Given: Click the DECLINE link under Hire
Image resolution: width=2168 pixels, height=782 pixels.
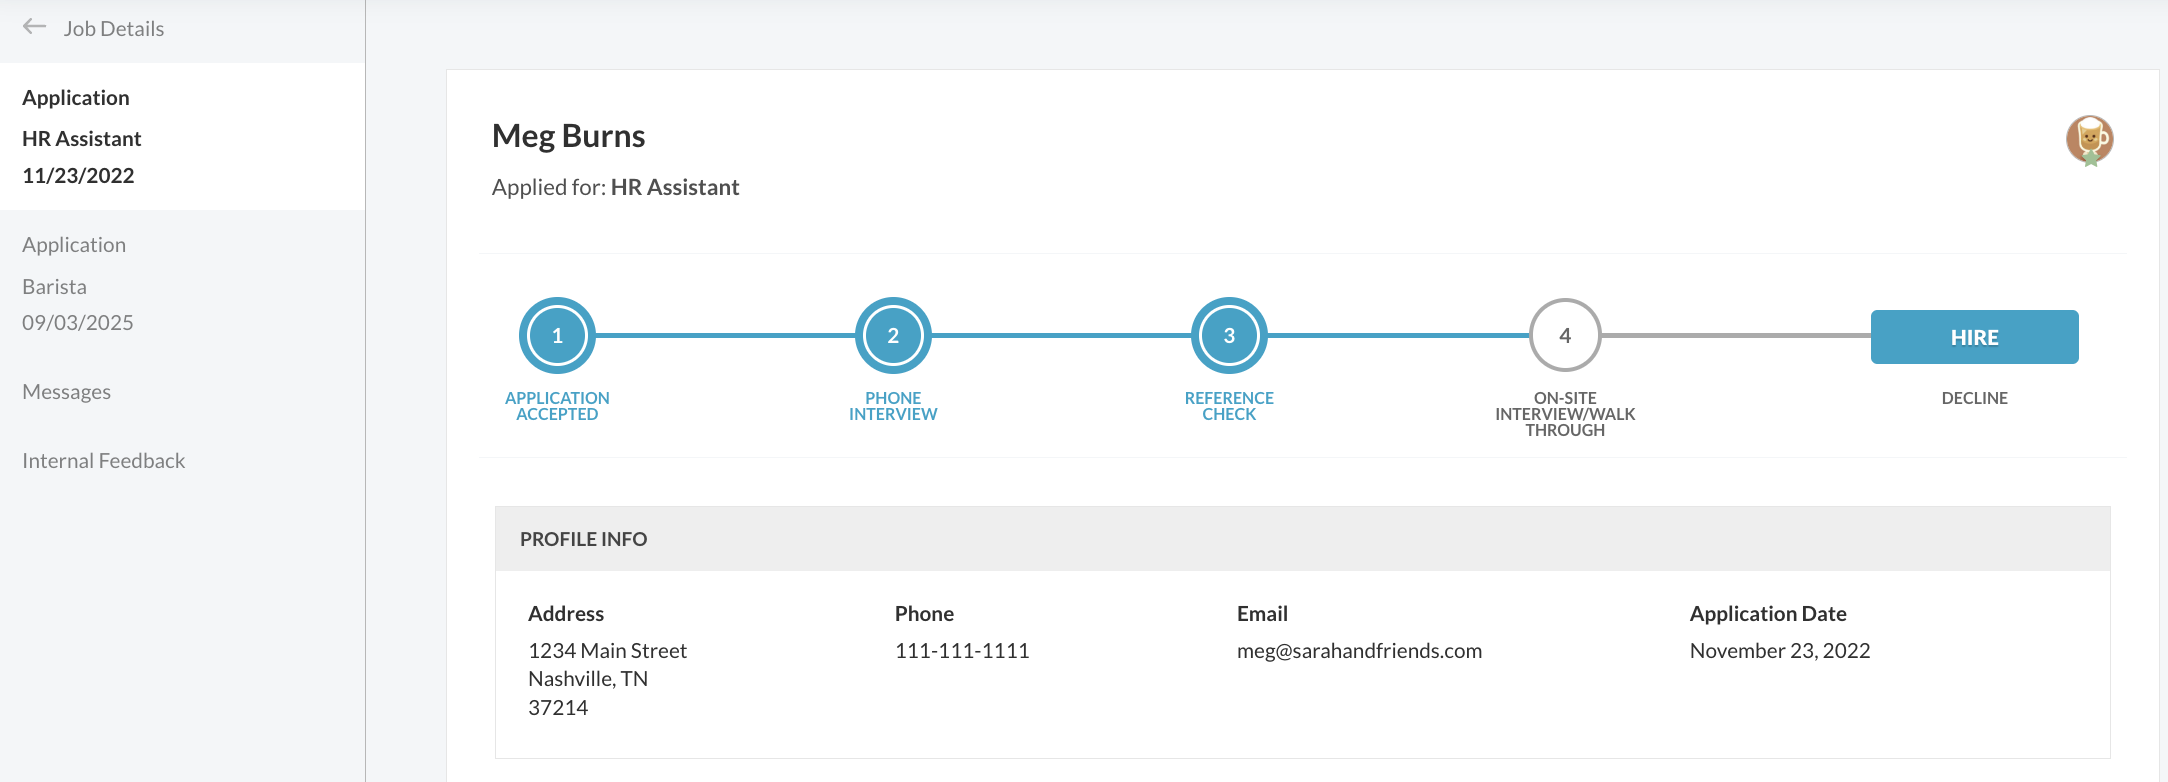Looking at the screenshot, I should [1974, 398].
